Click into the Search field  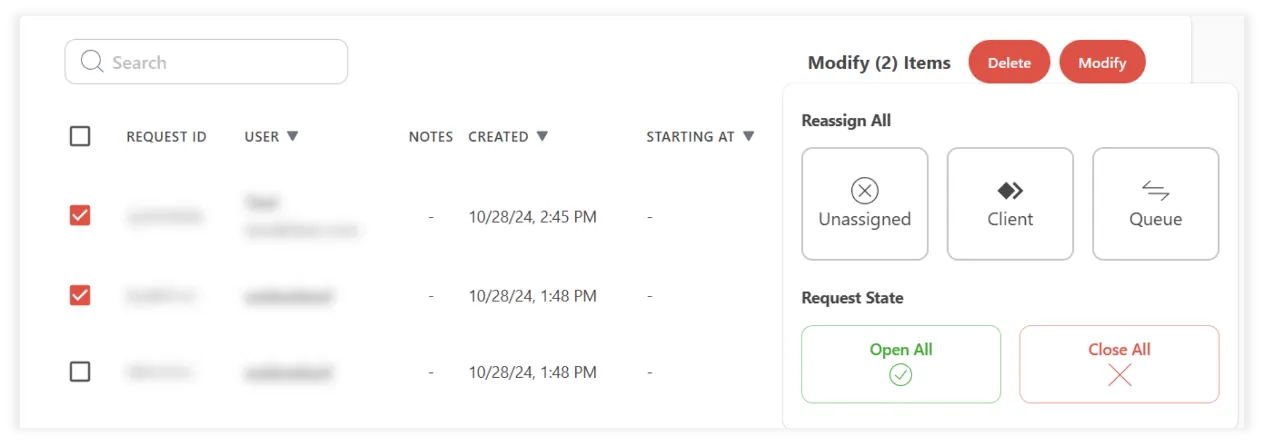coord(220,62)
